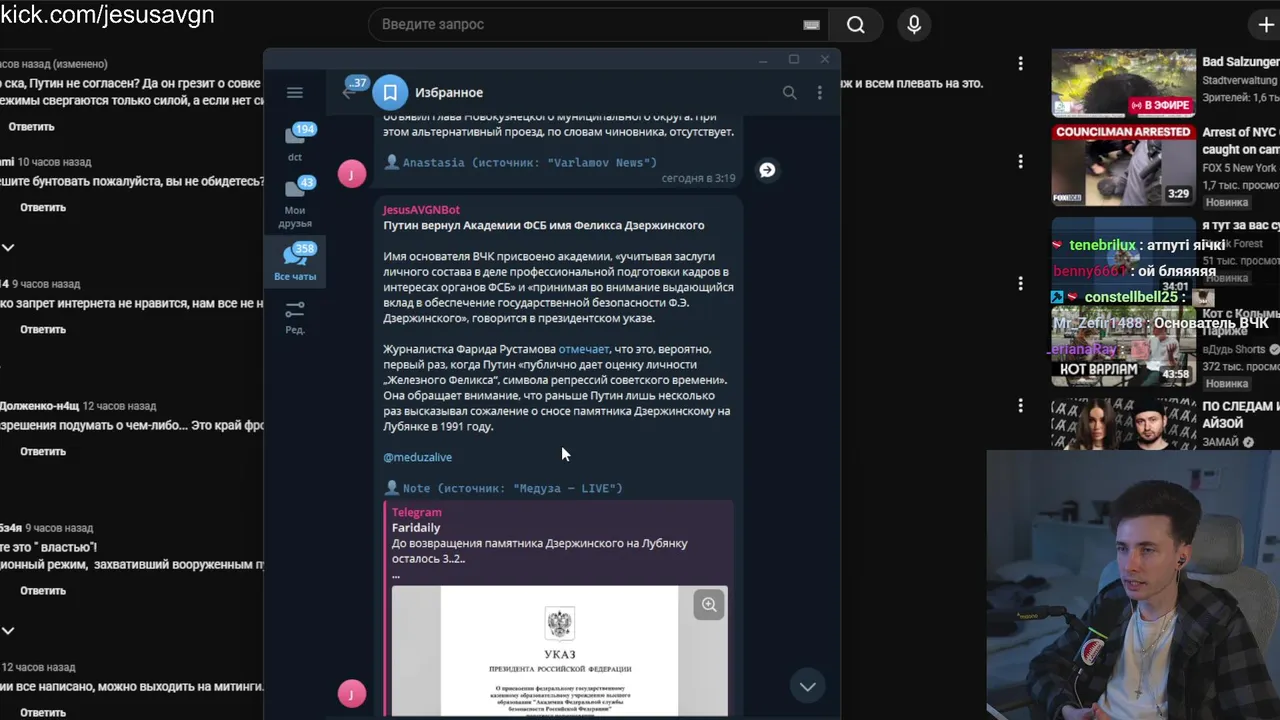This screenshot has height=720, width=1280.
Task: Reply to the 'властью' comment
Action: [x=43, y=591]
